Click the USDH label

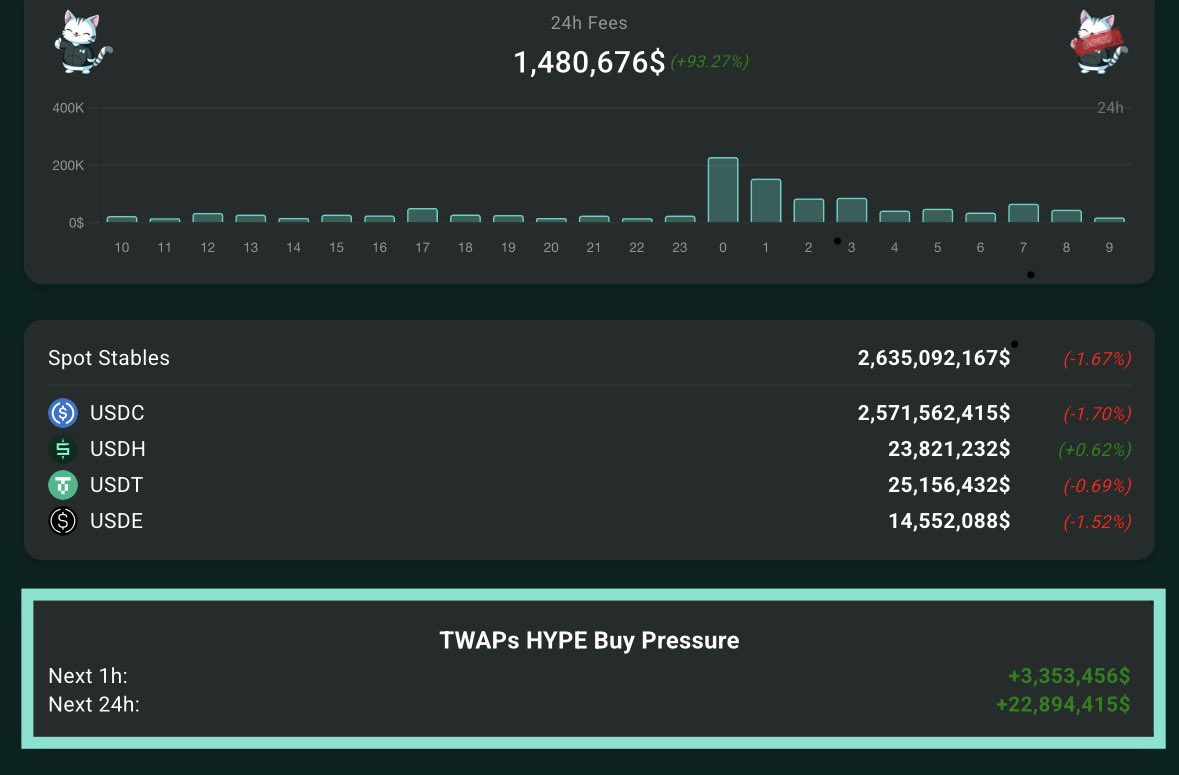click(118, 449)
